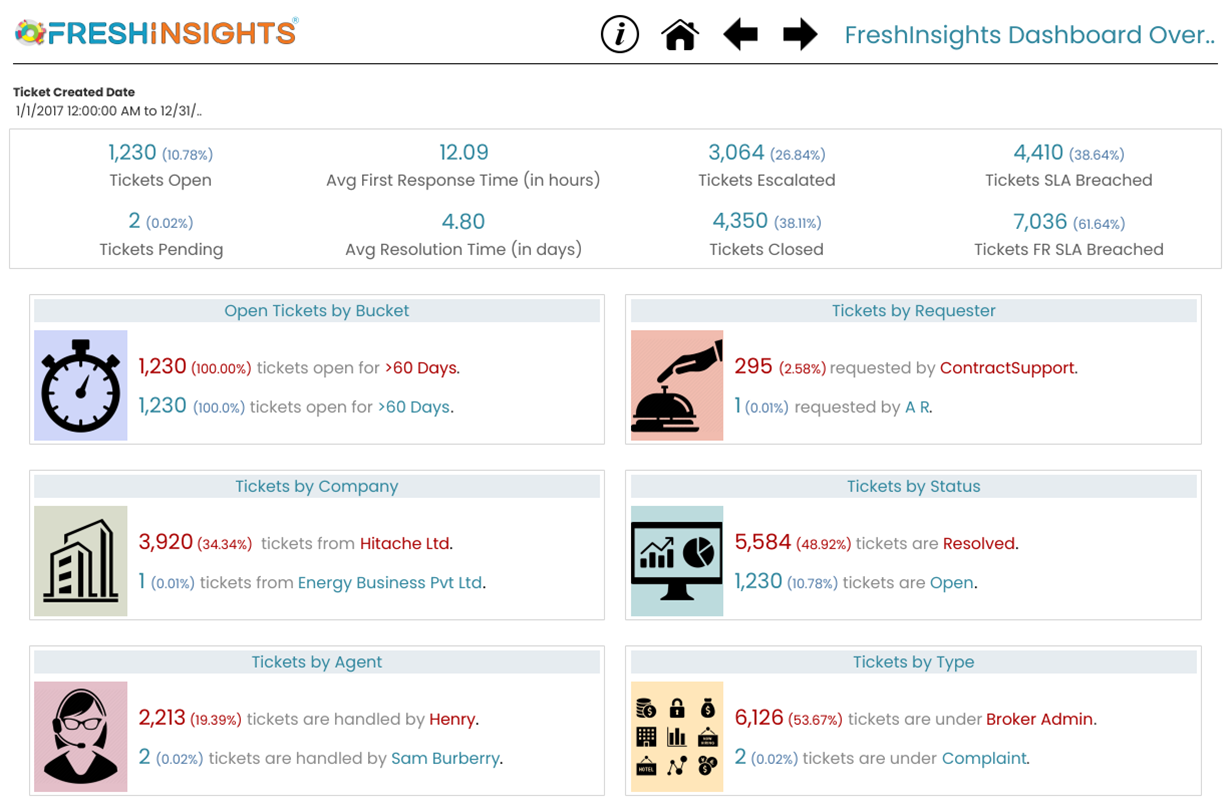The height and width of the screenshot is (805, 1231).
Task: Navigate forward with the right arrow
Action: [800, 35]
